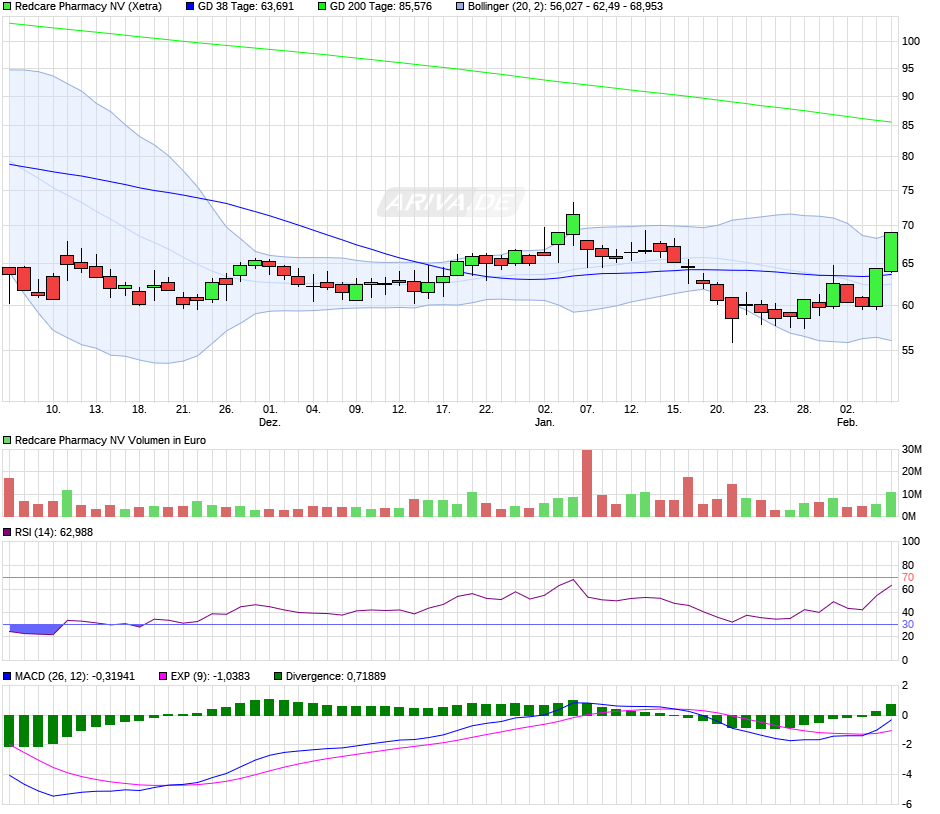Click the '02. Jan.' date axis label

(x=544, y=415)
